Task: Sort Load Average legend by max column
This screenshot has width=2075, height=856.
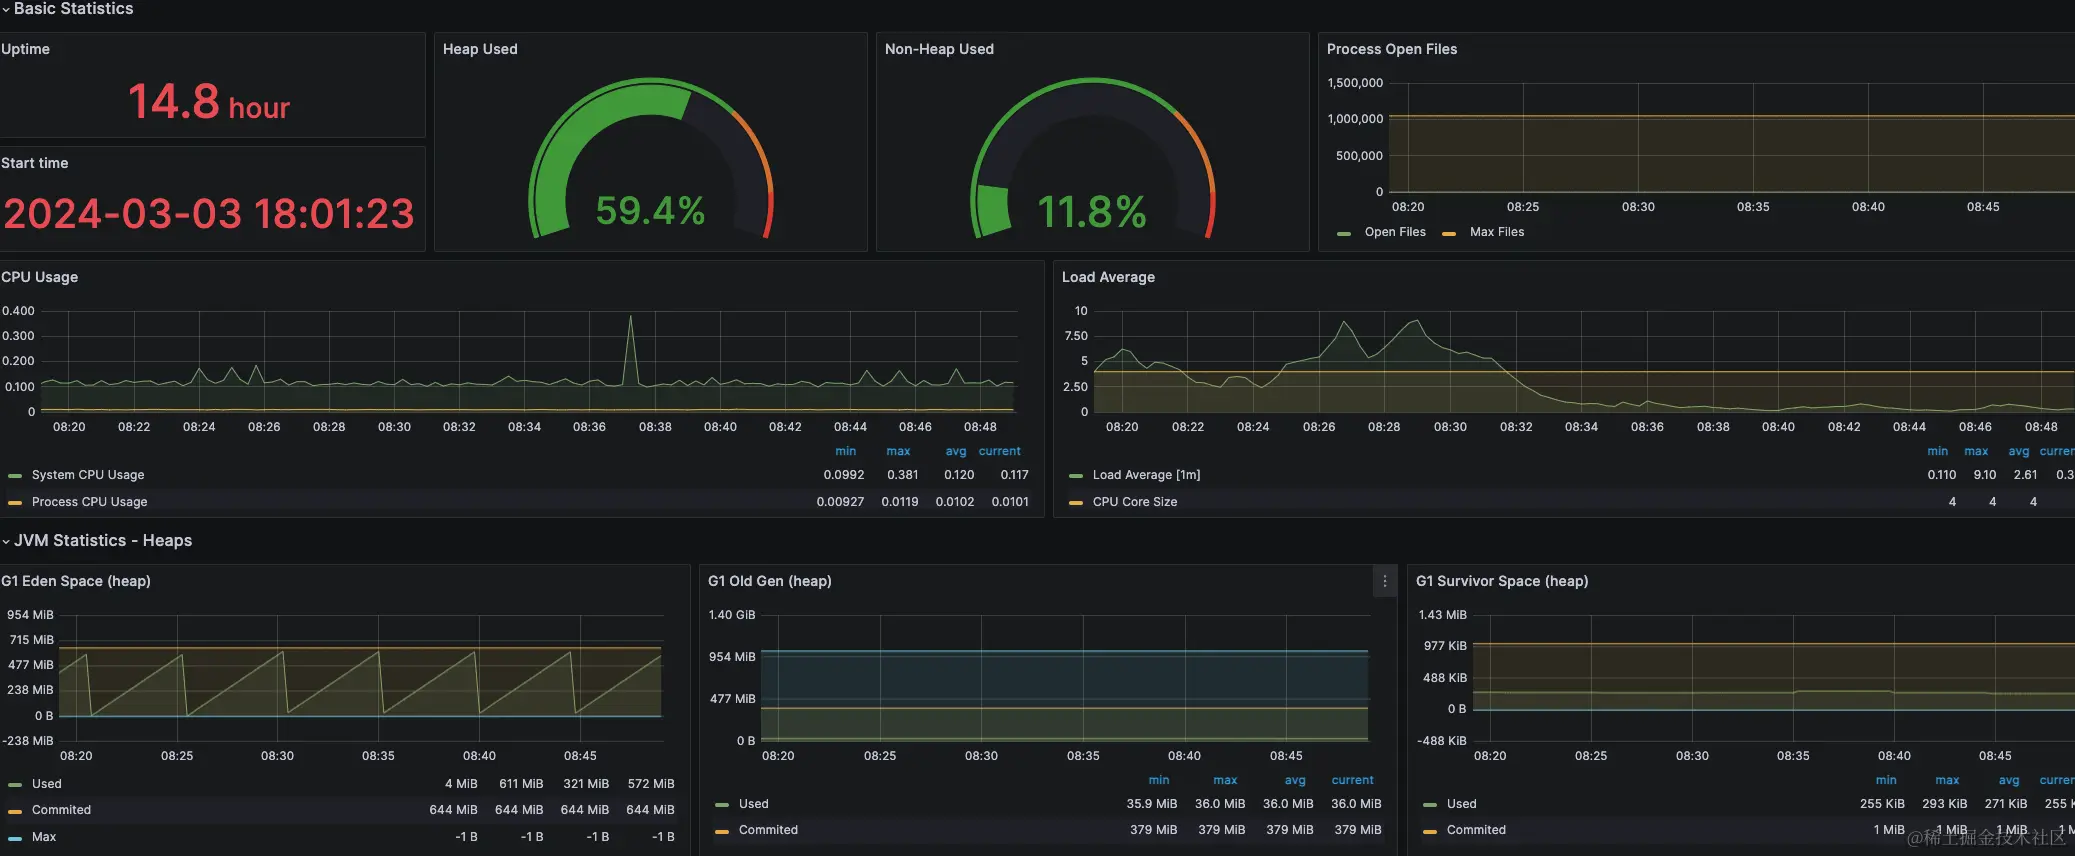Action: tap(1976, 451)
